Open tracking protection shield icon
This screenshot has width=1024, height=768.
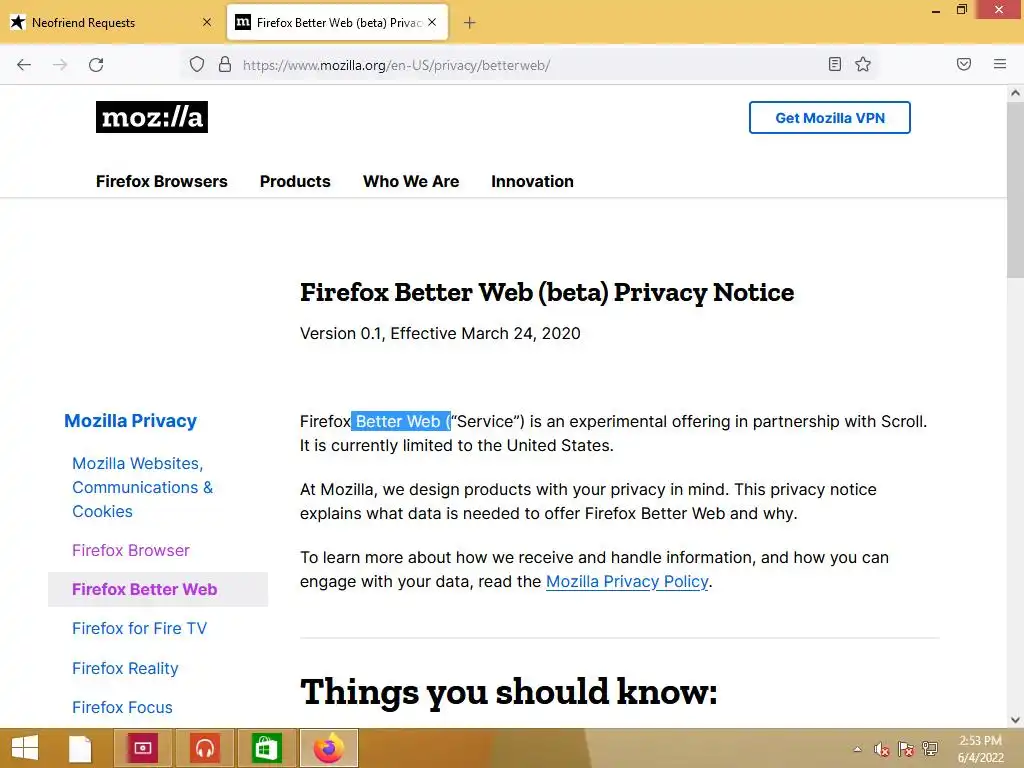click(x=197, y=64)
